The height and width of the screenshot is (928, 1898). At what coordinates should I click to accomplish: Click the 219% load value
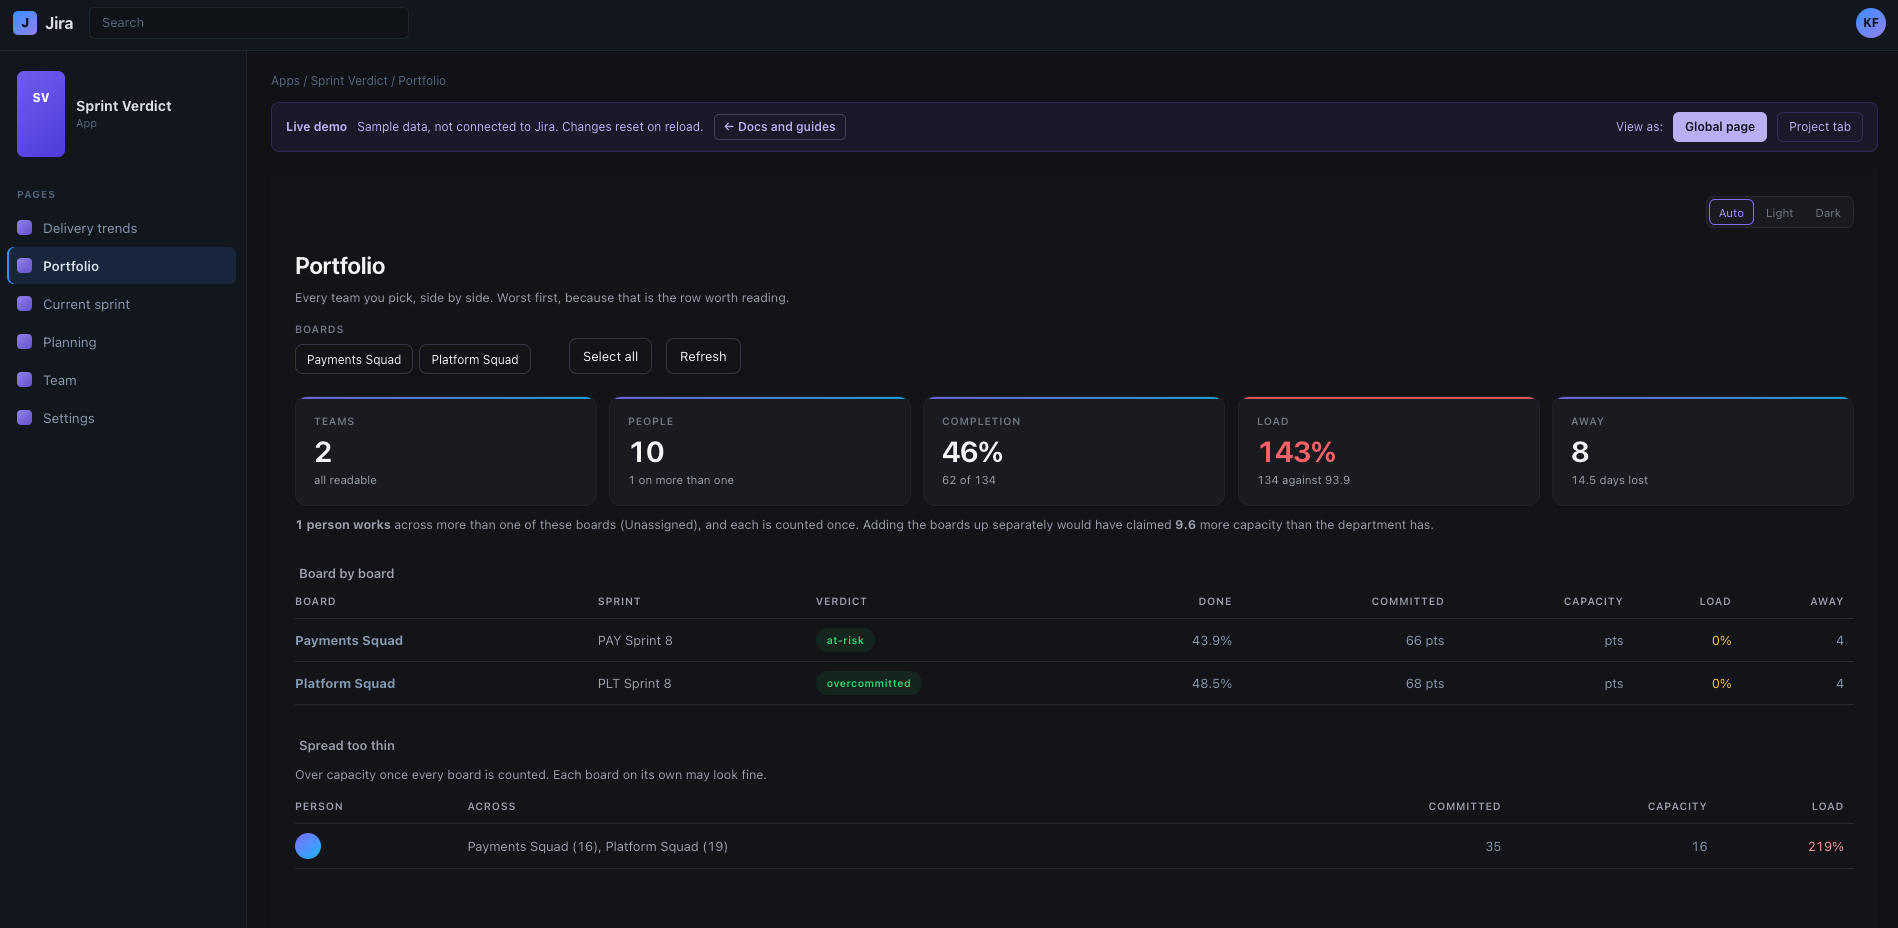1826,847
